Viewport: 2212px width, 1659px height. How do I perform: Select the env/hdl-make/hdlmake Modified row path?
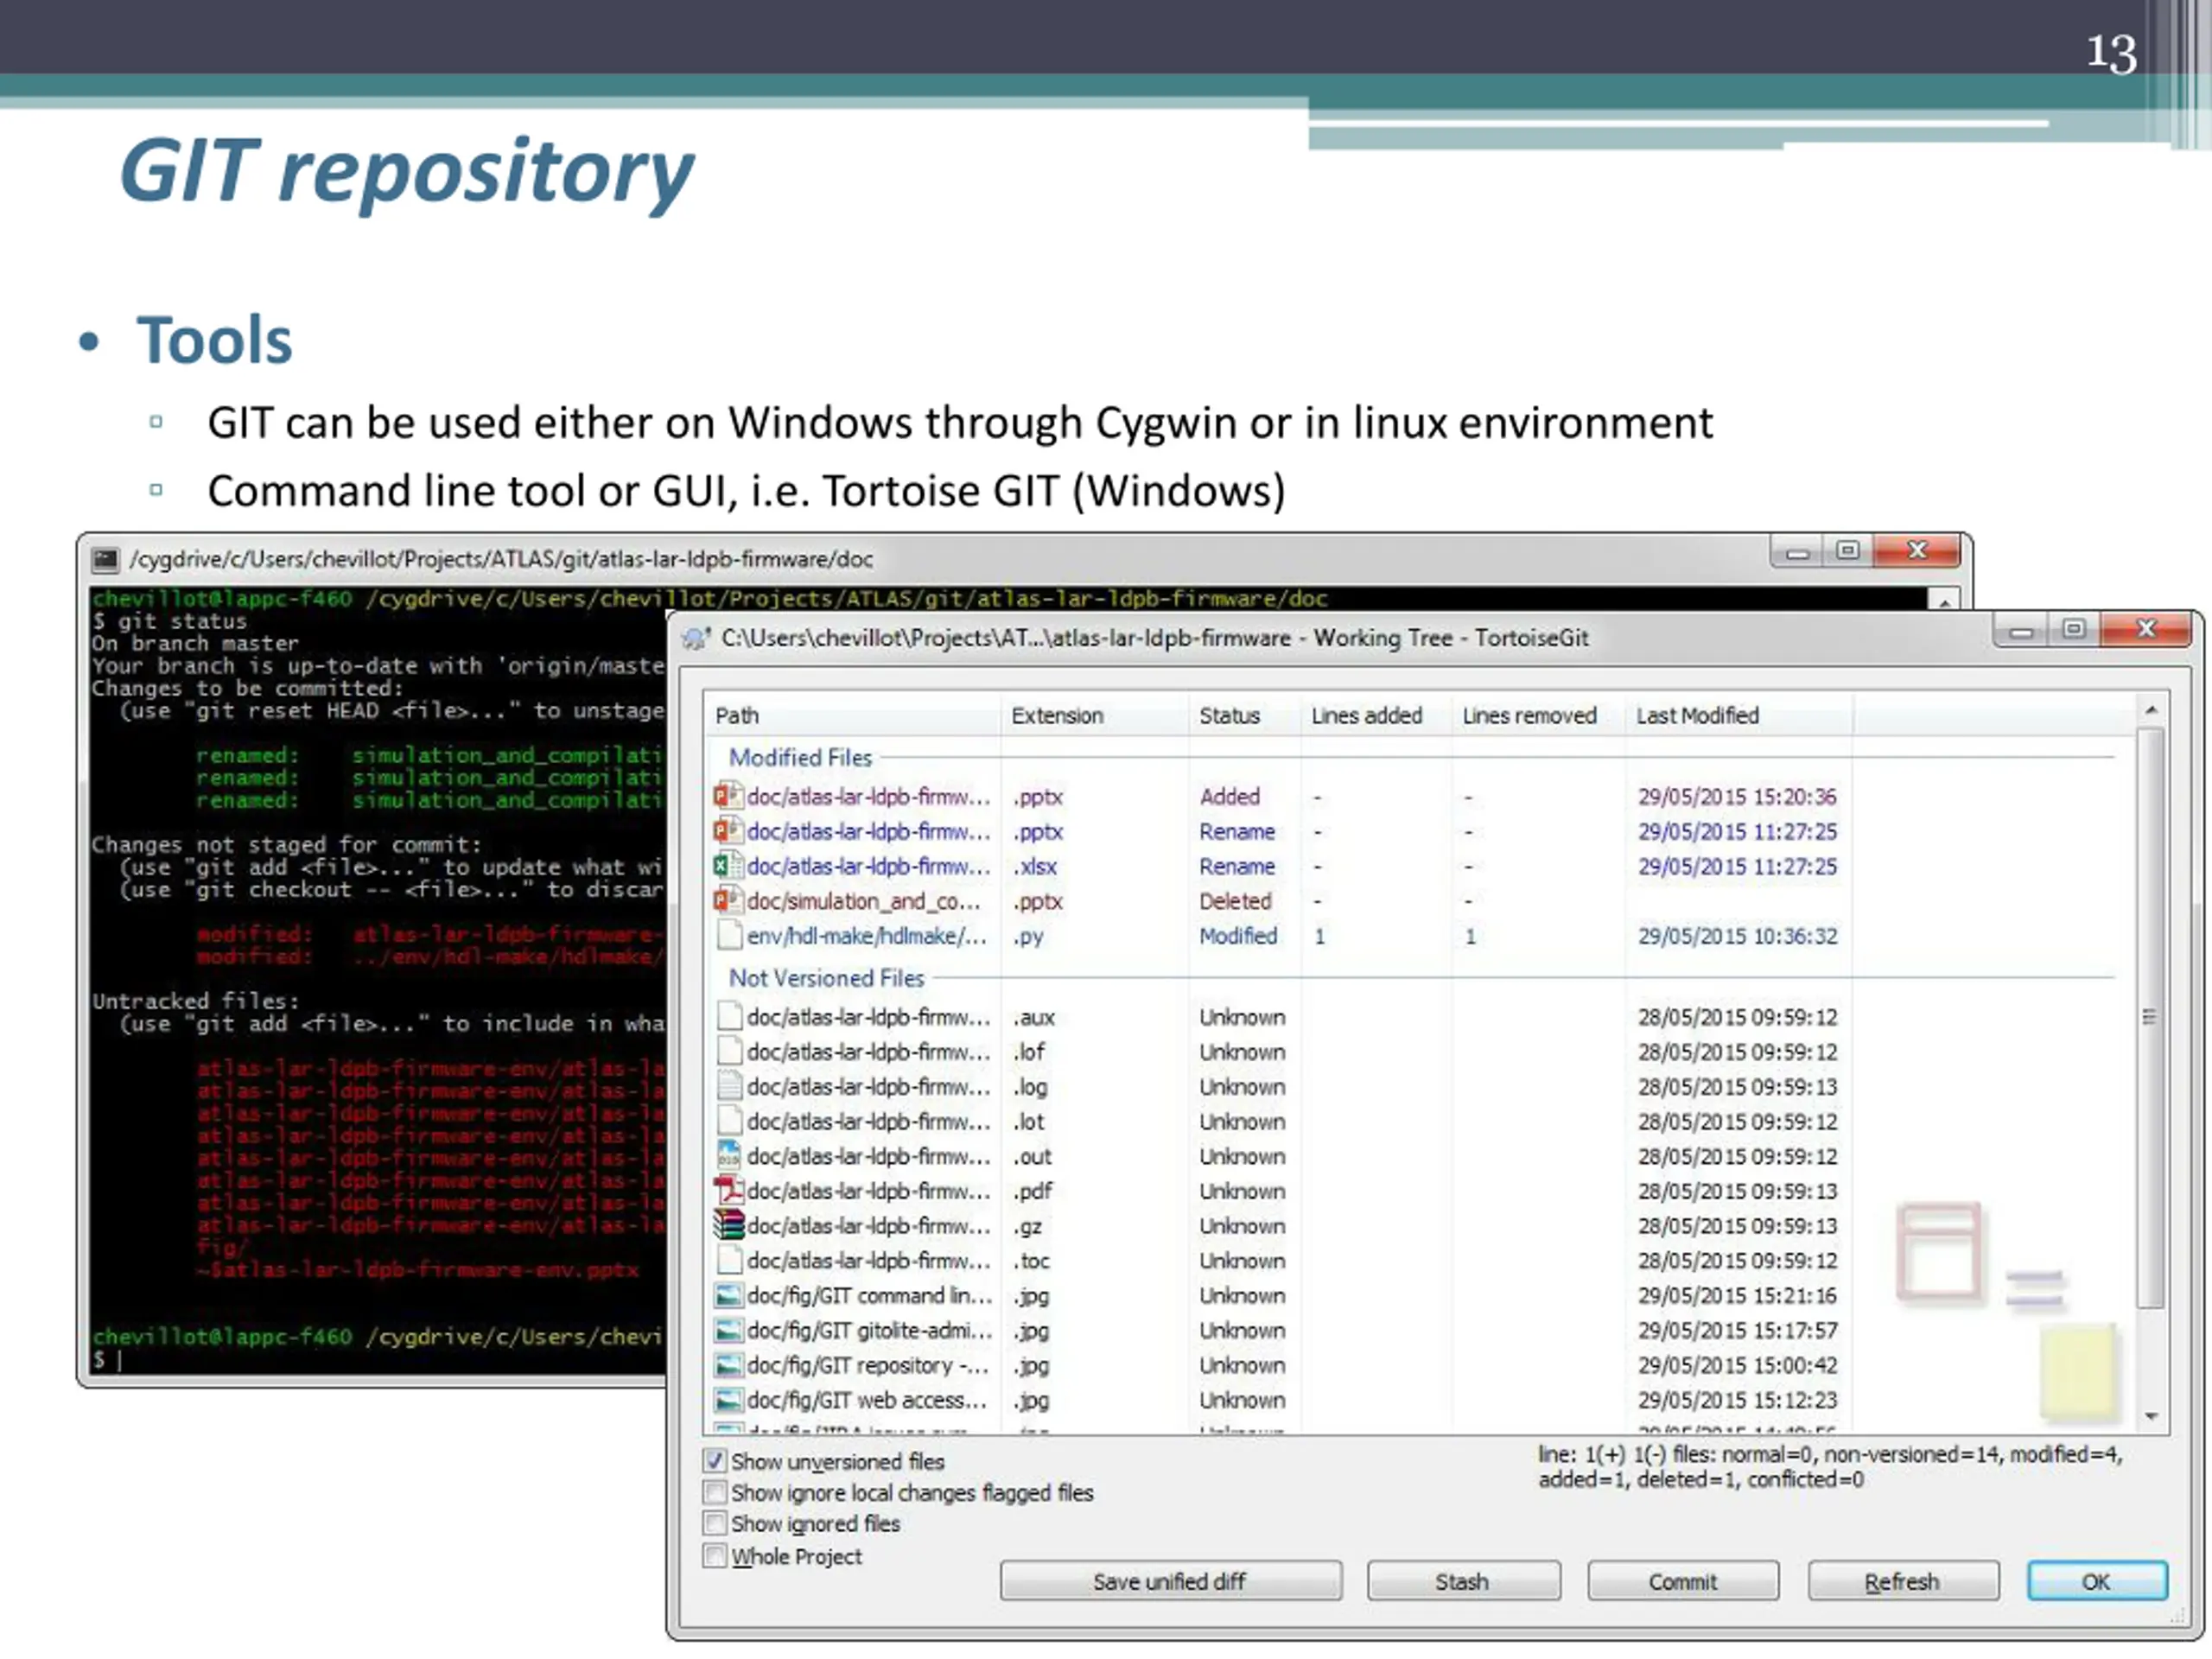[x=867, y=936]
